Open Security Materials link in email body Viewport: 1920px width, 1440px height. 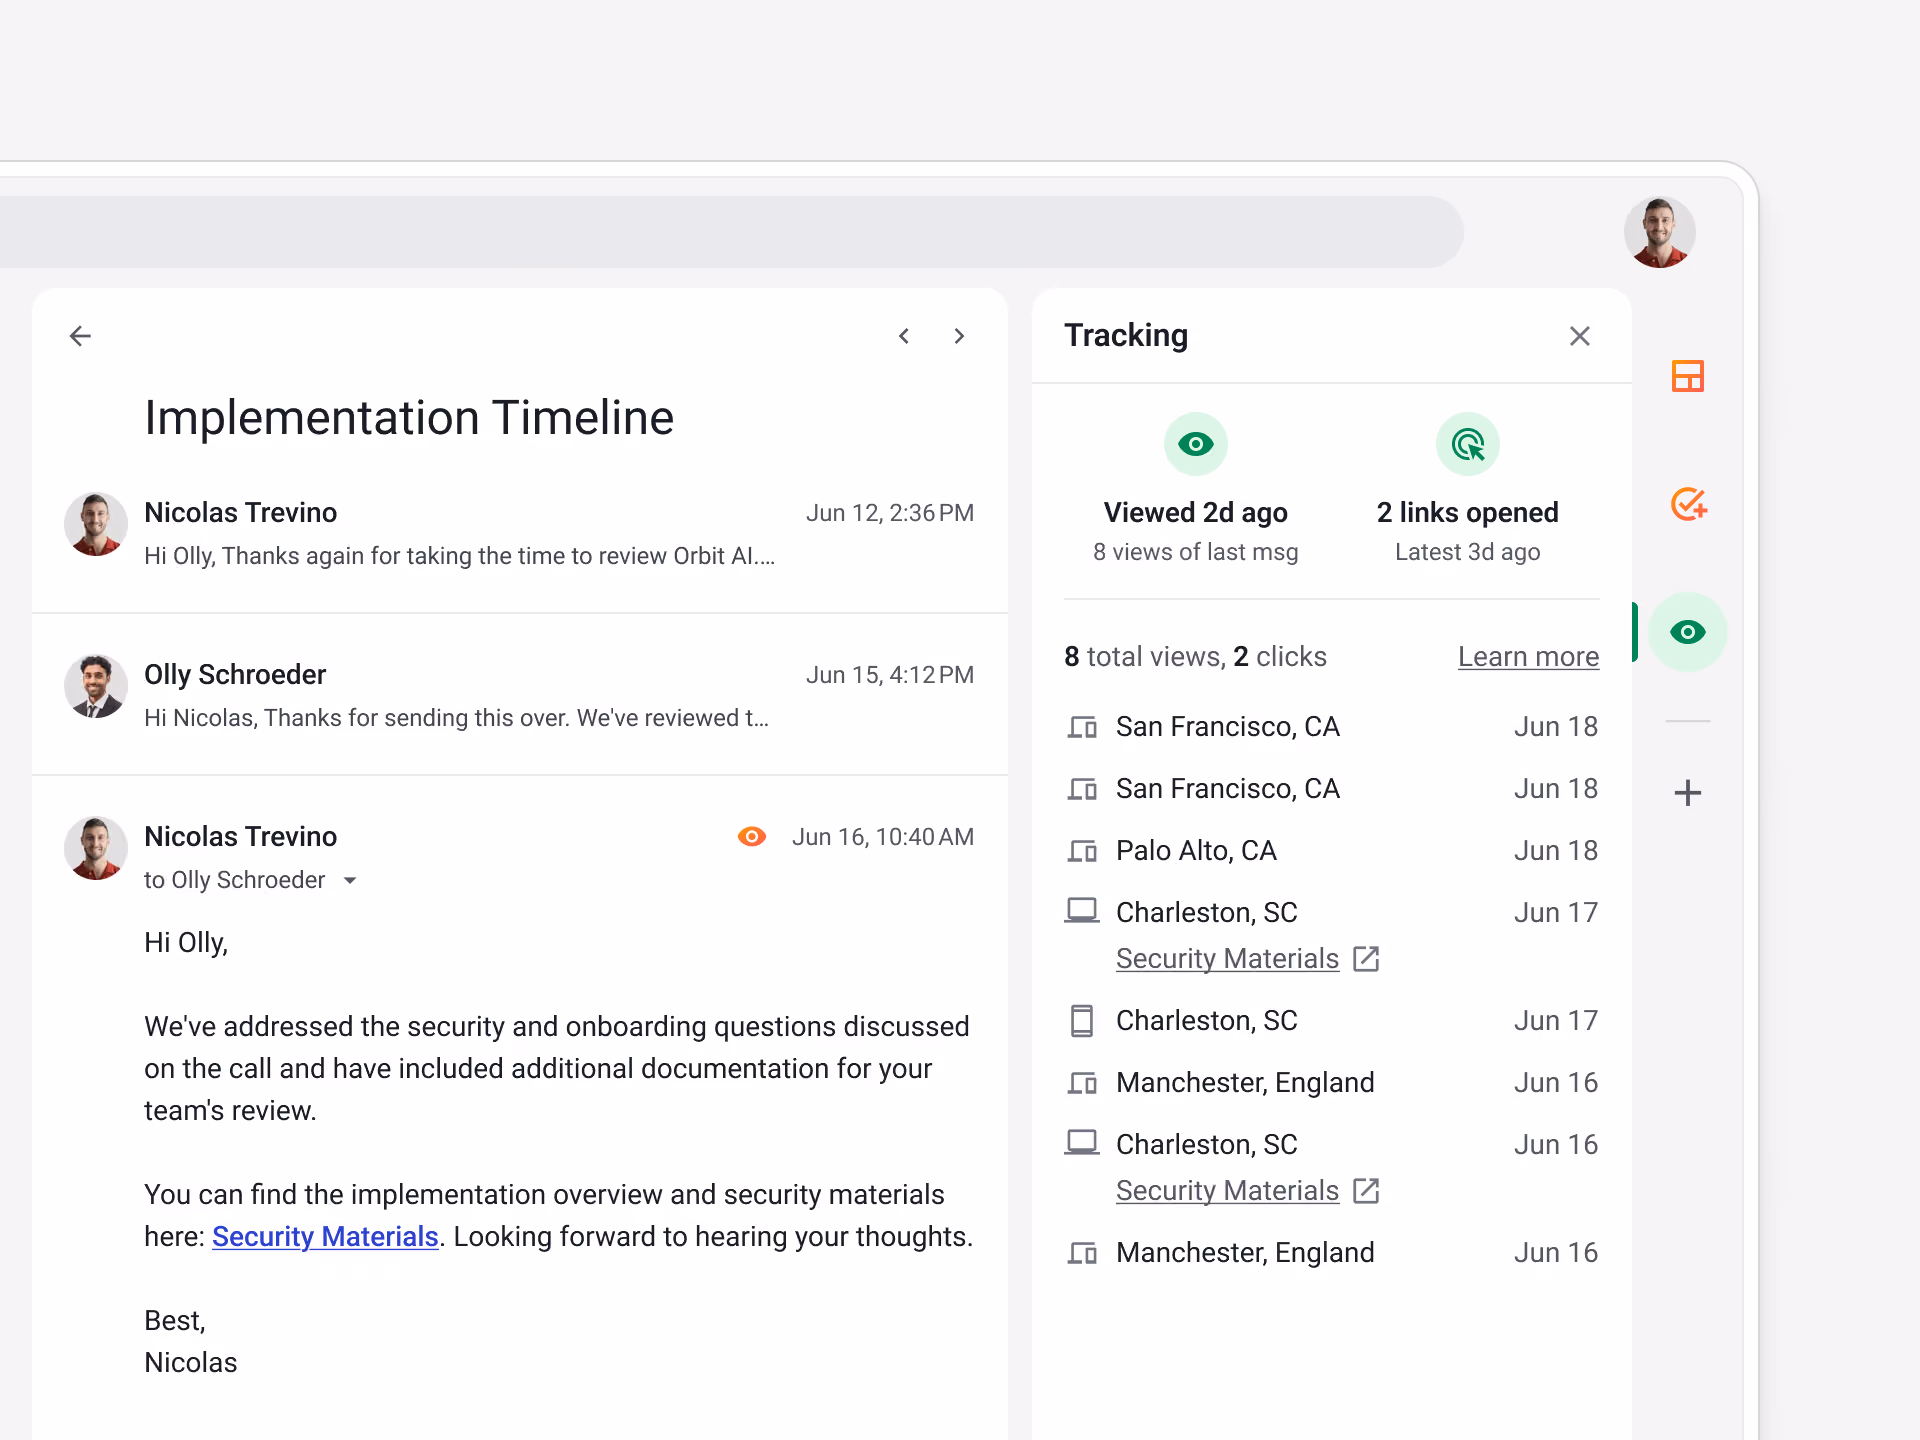pyautogui.click(x=325, y=1237)
